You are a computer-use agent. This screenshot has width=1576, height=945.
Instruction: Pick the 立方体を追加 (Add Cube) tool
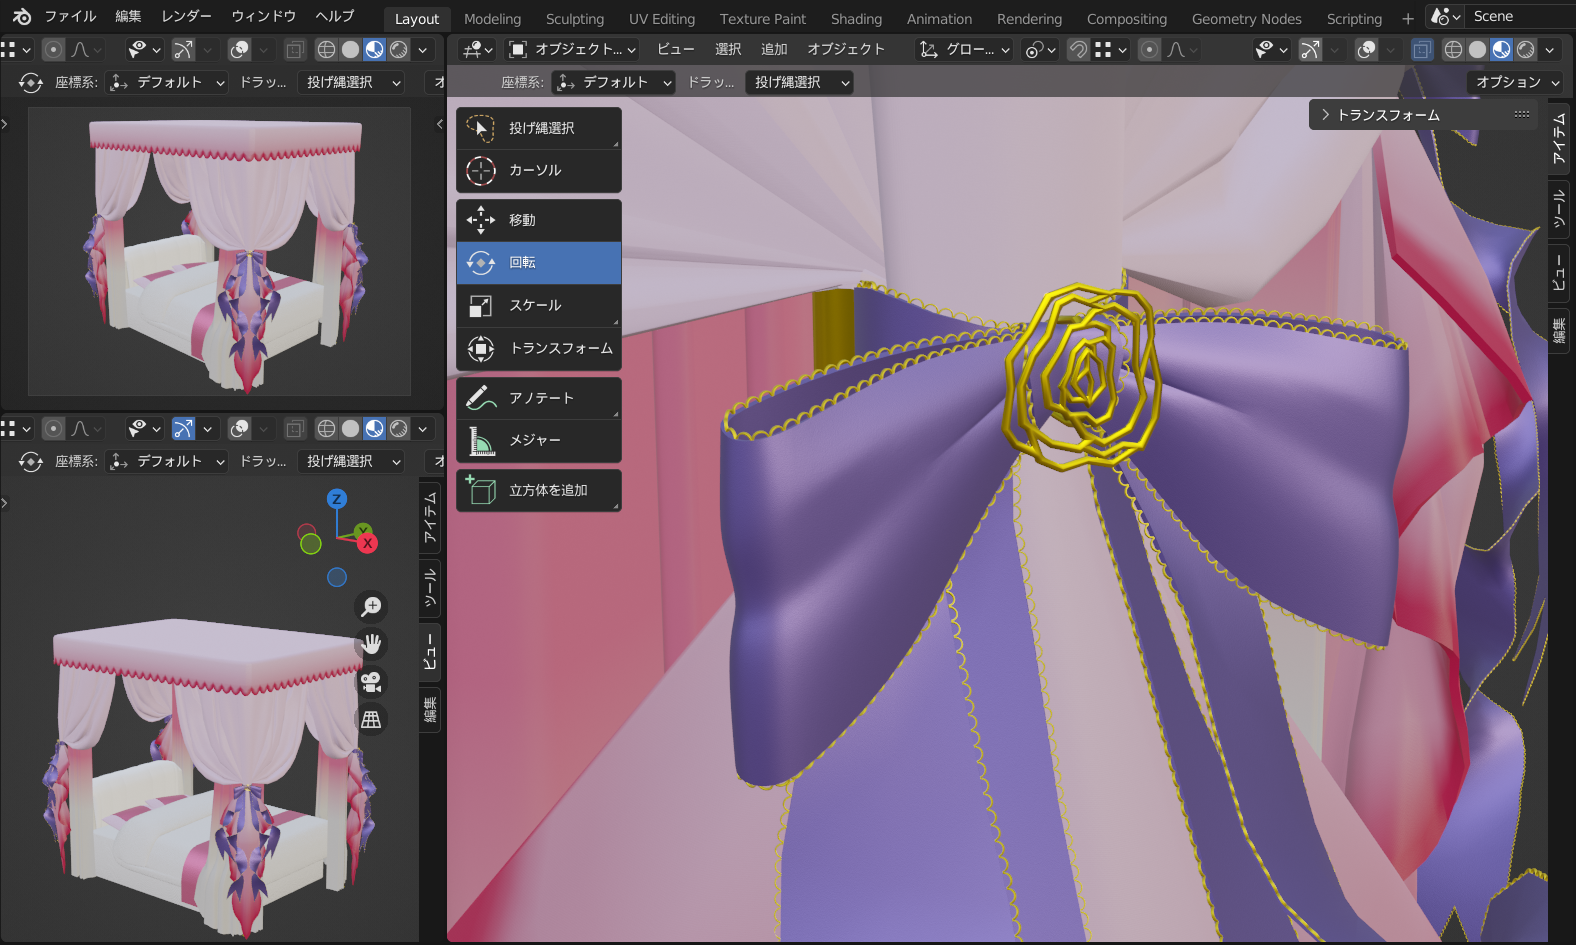pyautogui.click(x=538, y=491)
